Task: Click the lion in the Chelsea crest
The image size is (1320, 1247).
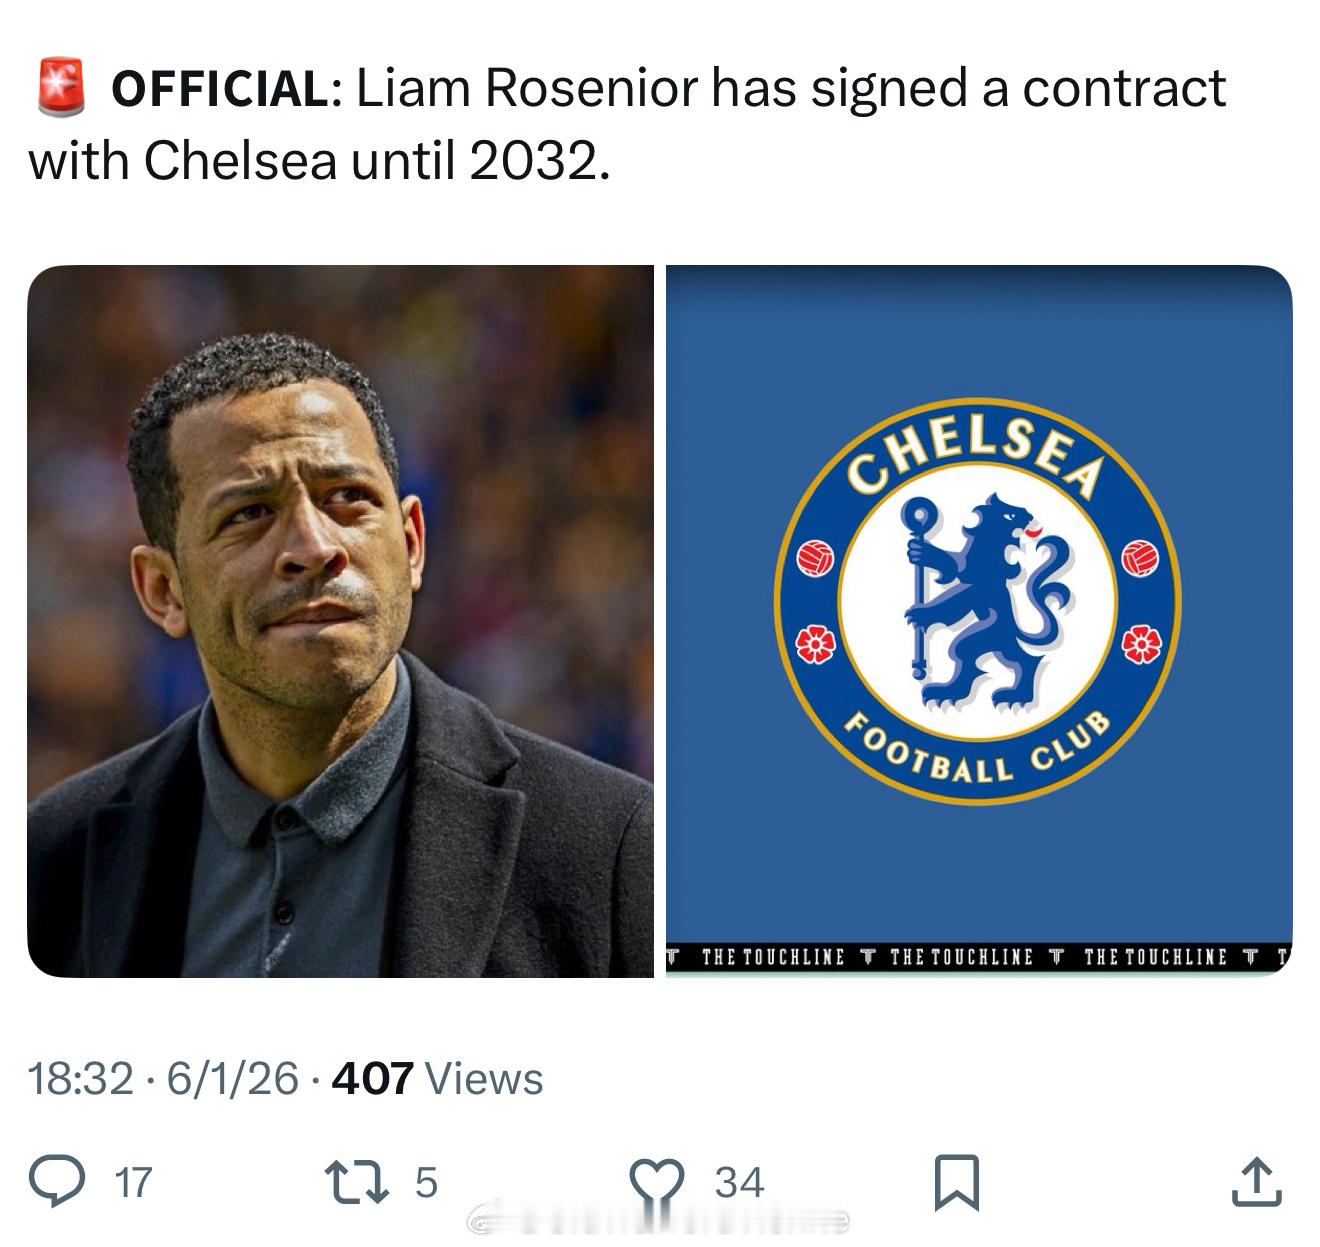Action: [x=976, y=600]
